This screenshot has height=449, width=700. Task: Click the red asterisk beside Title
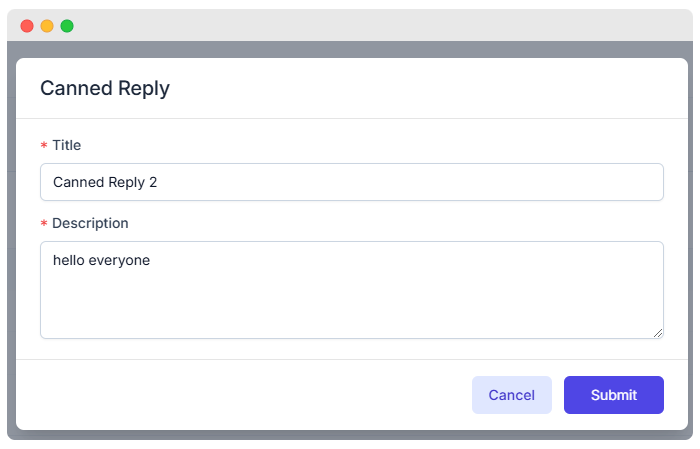[x=44, y=145]
